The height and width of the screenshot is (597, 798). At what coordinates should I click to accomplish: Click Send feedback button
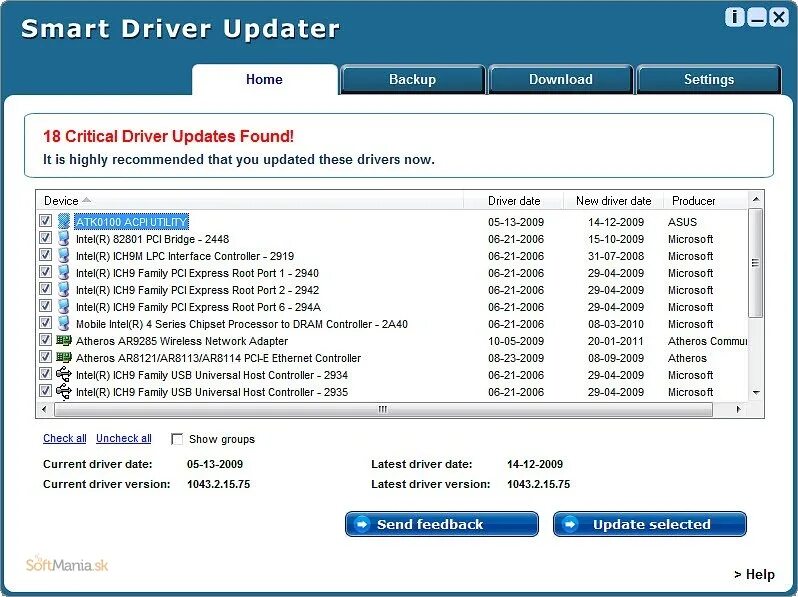(x=442, y=524)
